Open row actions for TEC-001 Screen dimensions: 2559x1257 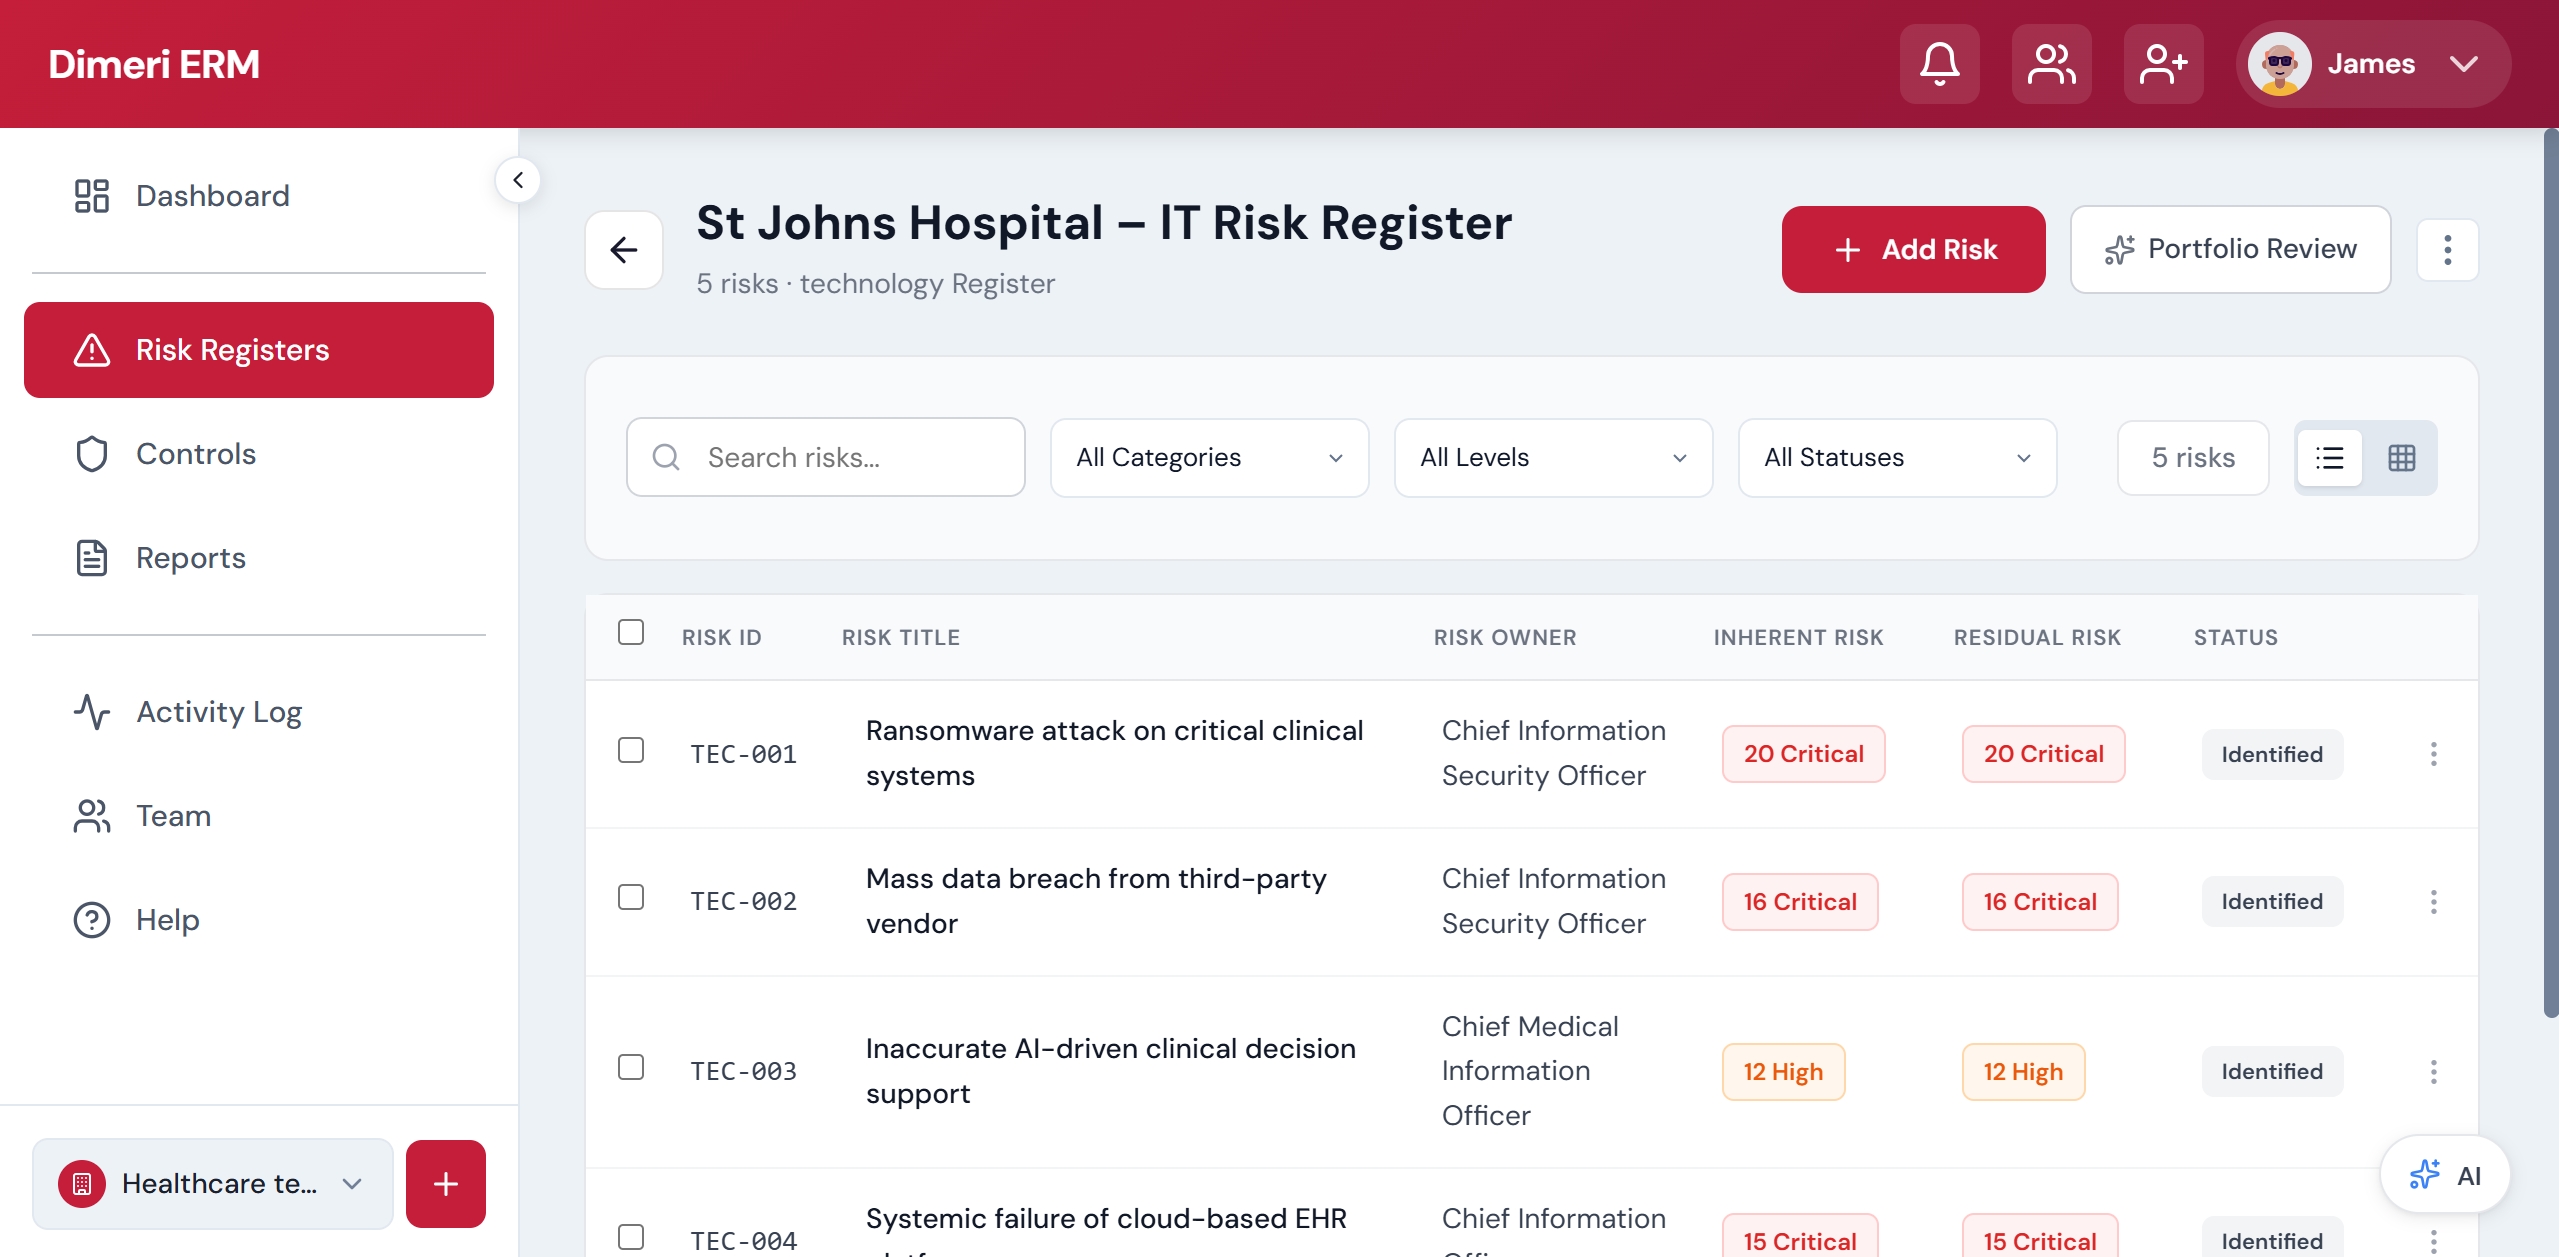click(x=2433, y=754)
